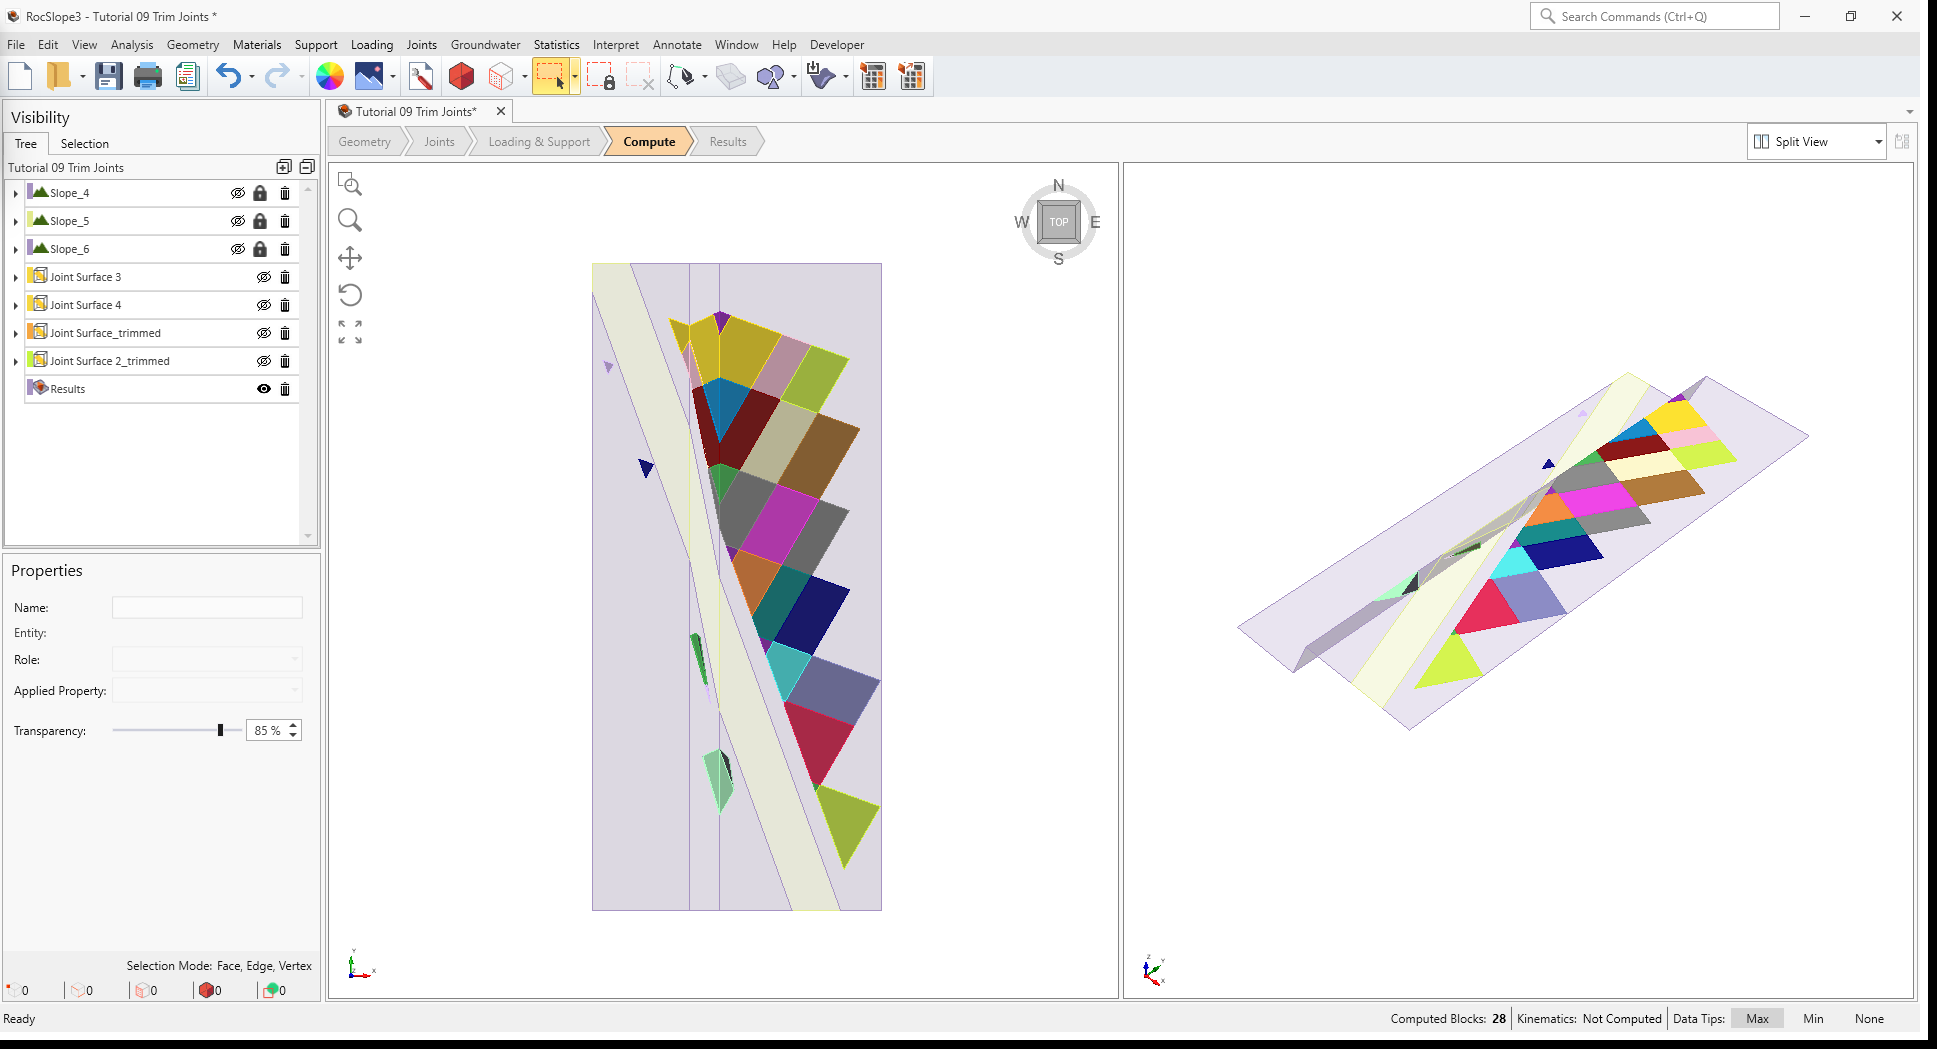Open display options via the color wheel icon
This screenshot has height=1049, width=1937.
pos(330,76)
